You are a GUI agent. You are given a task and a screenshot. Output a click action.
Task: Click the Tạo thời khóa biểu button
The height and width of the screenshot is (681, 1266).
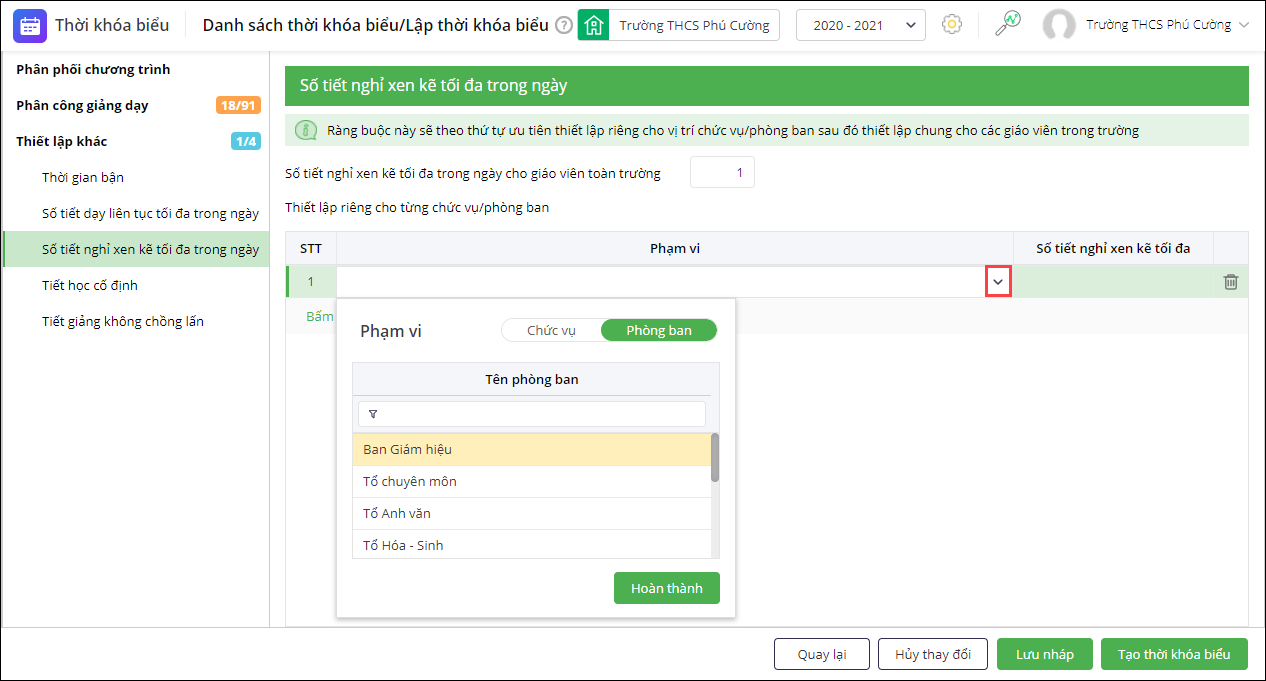pos(1174,654)
